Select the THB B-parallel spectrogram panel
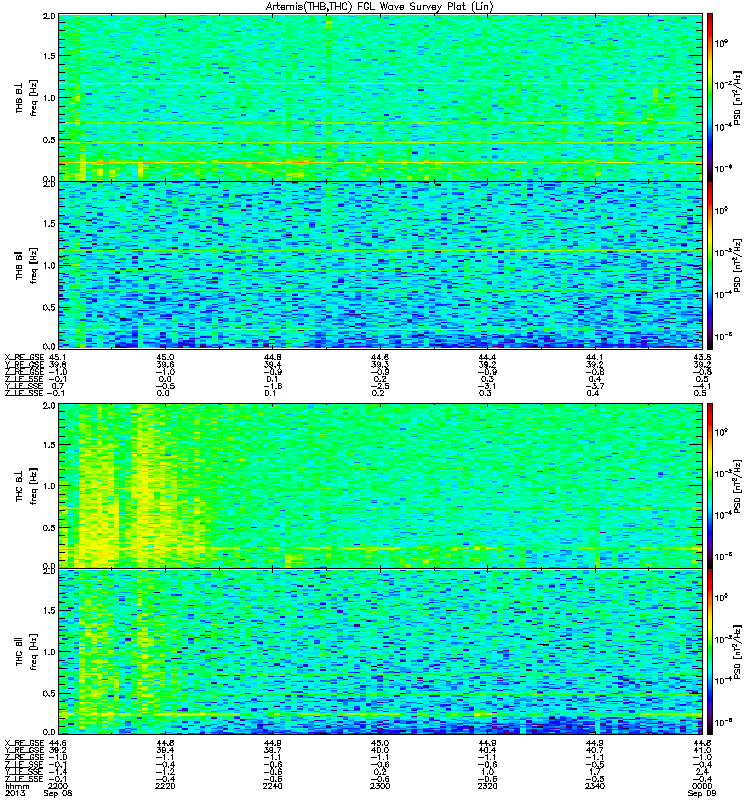Image resolution: width=750 pixels, height=800 pixels. coord(380,265)
